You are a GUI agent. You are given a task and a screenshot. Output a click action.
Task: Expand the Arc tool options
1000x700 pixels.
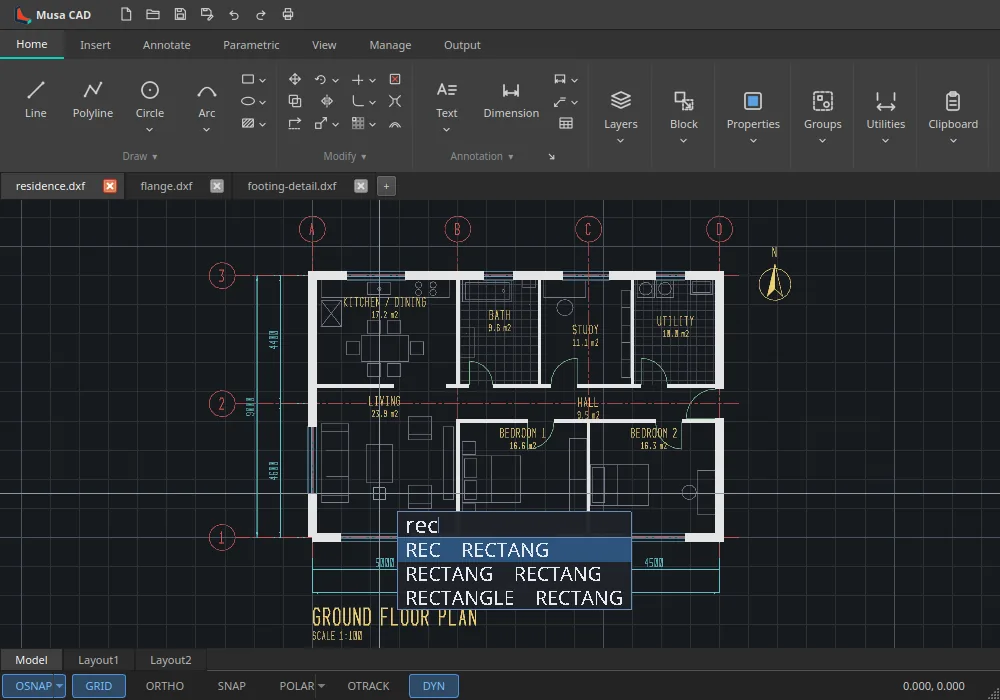207,130
